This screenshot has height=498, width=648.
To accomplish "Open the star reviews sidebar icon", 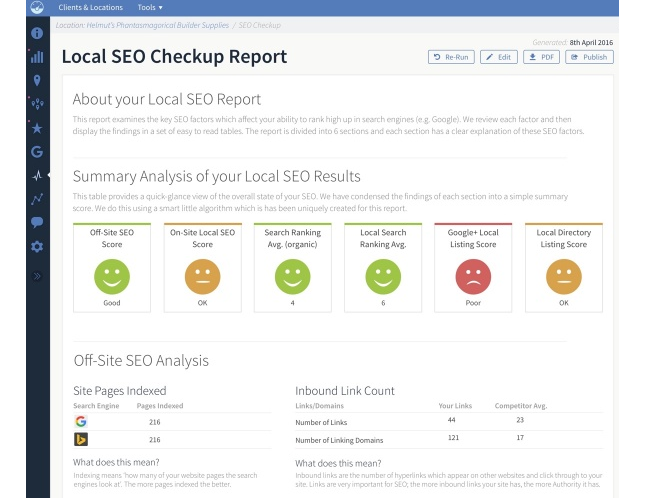I will point(37,128).
